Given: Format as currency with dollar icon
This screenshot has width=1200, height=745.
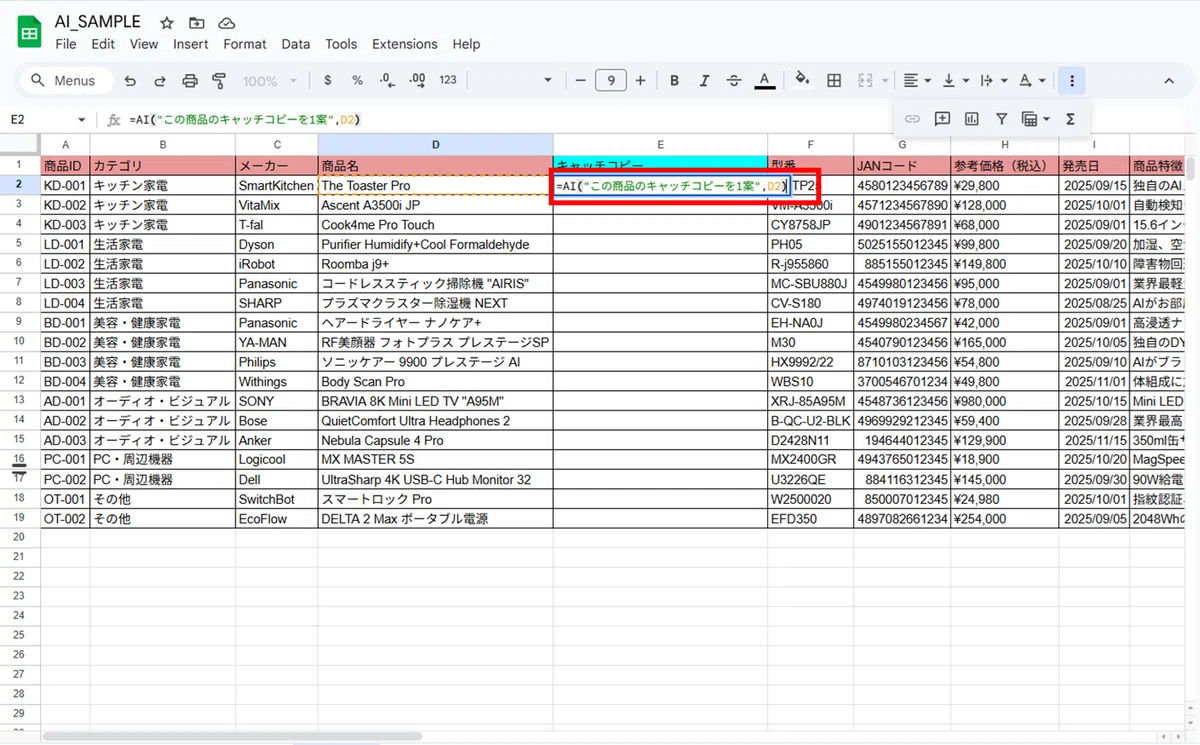Looking at the screenshot, I should click(328, 81).
